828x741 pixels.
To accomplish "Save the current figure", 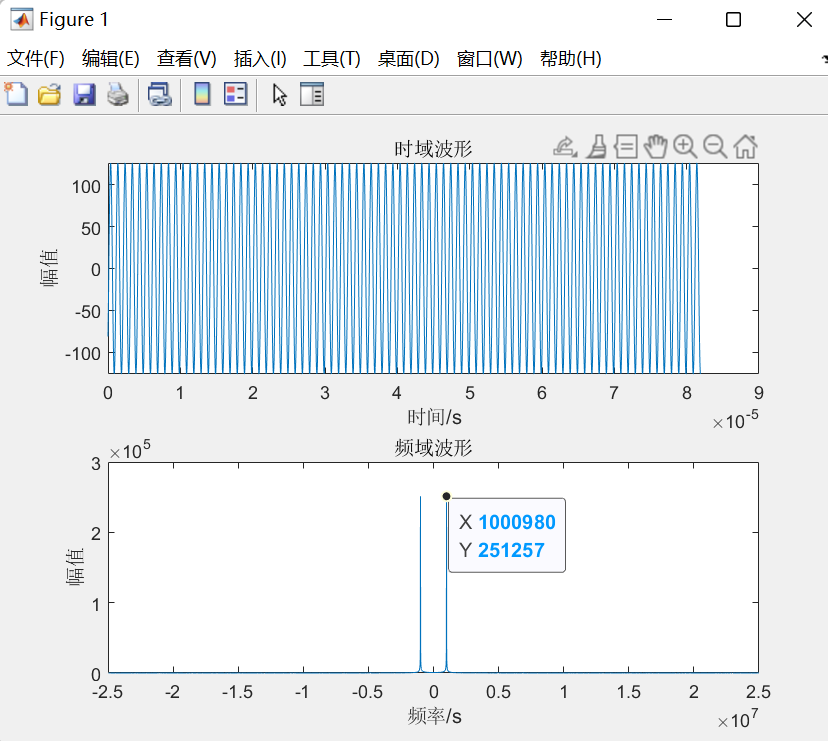I will click(x=84, y=93).
